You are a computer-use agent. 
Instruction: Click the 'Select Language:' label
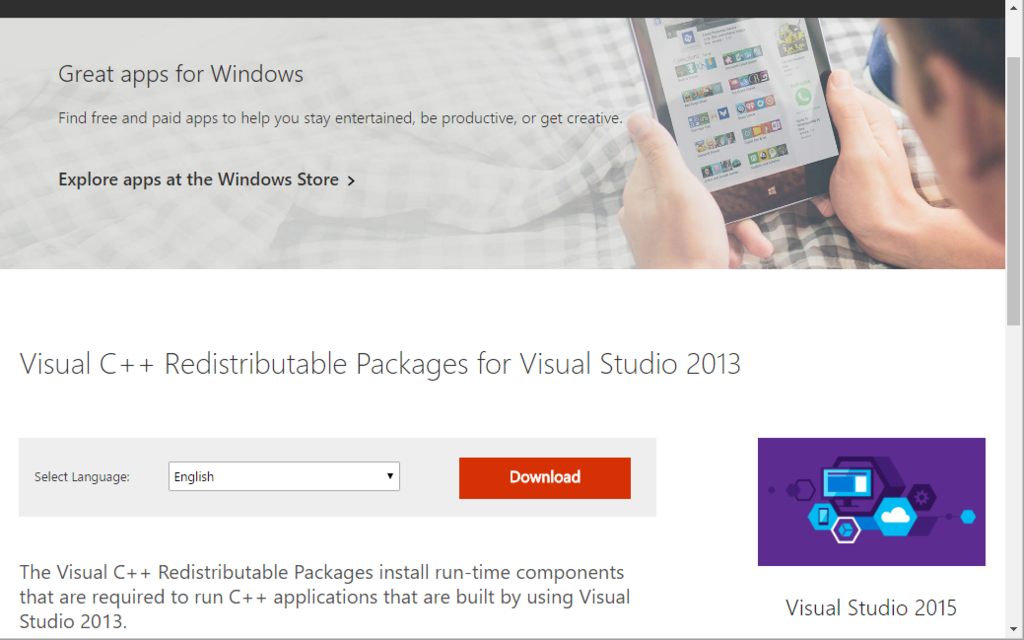(x=82, y=477)
